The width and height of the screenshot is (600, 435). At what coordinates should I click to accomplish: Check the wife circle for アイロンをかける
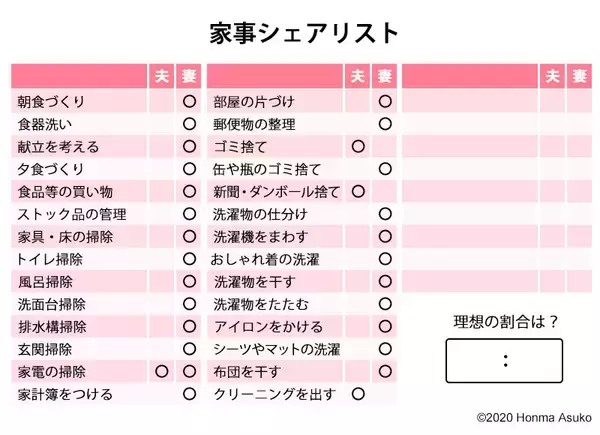point(385,327)
